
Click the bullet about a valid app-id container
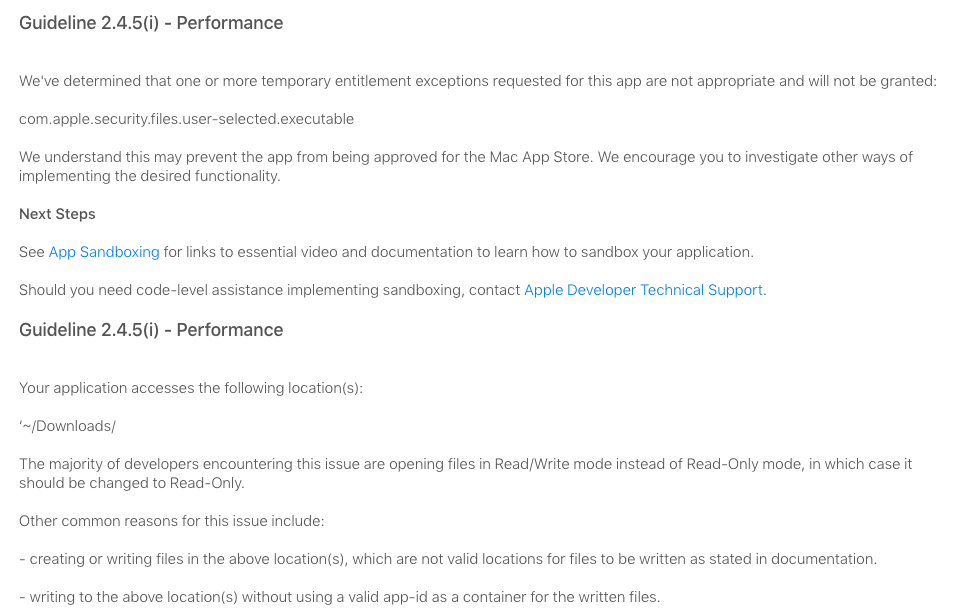(340, 596)
